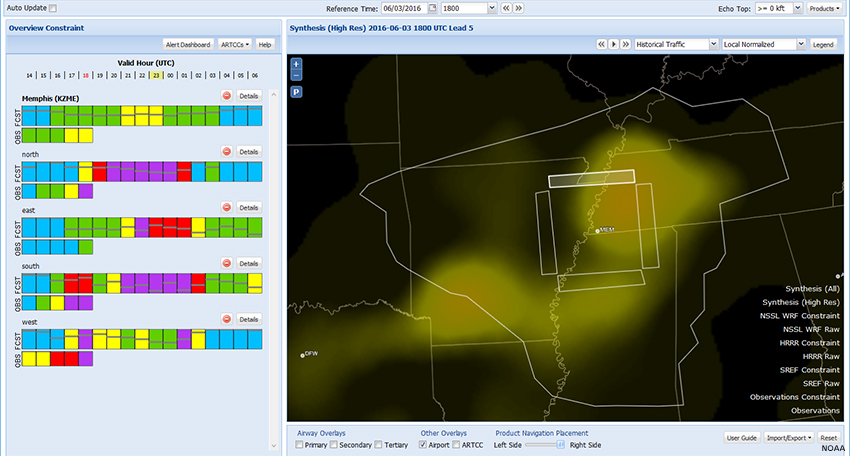Step reference time backward
Screen dimensions: 850x456
tap(506, 8)
